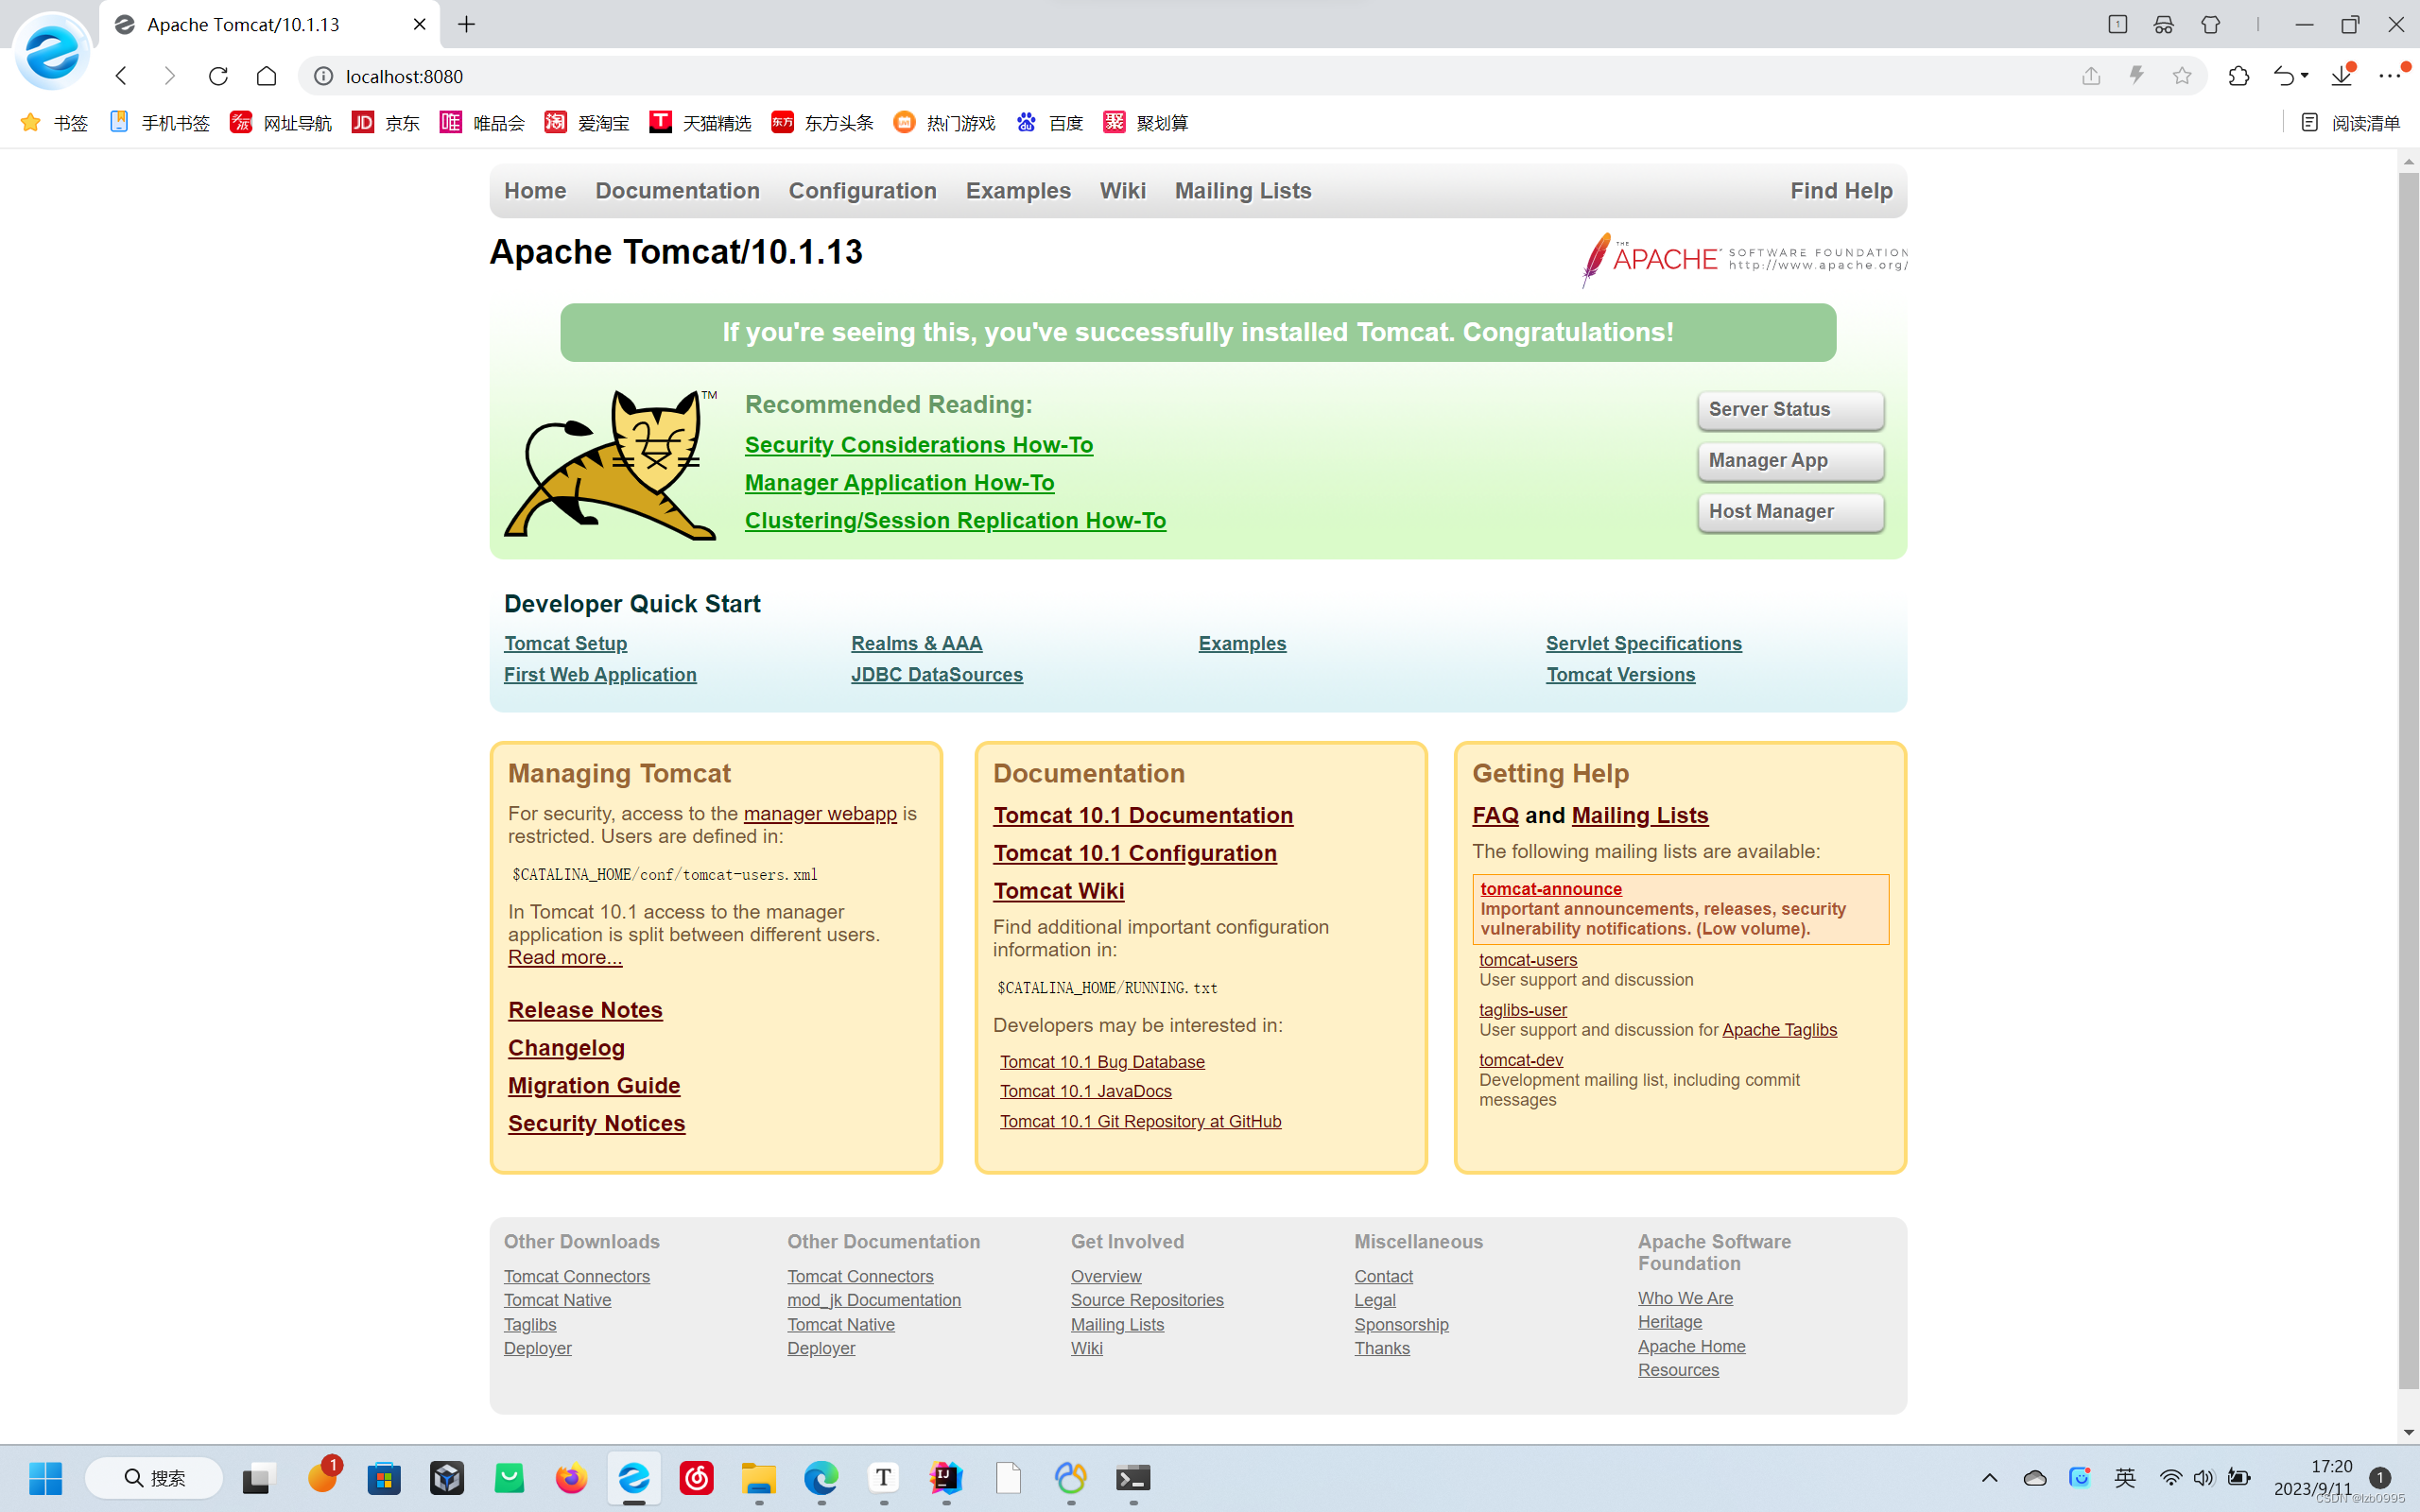Click the browser reload page icon
This screenshot has width=2420, height=1512.
tap(218, 76)
